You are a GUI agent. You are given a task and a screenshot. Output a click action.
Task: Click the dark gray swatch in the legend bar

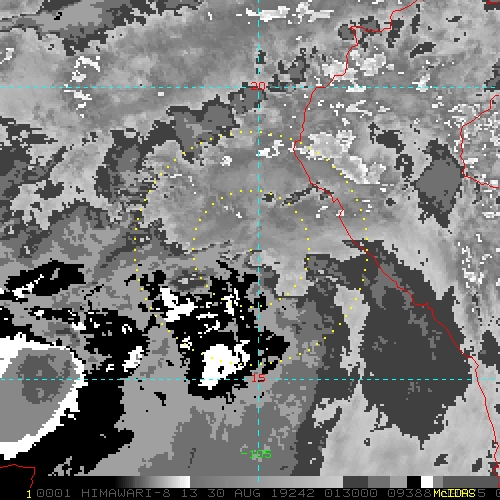[x=355, y=482]
